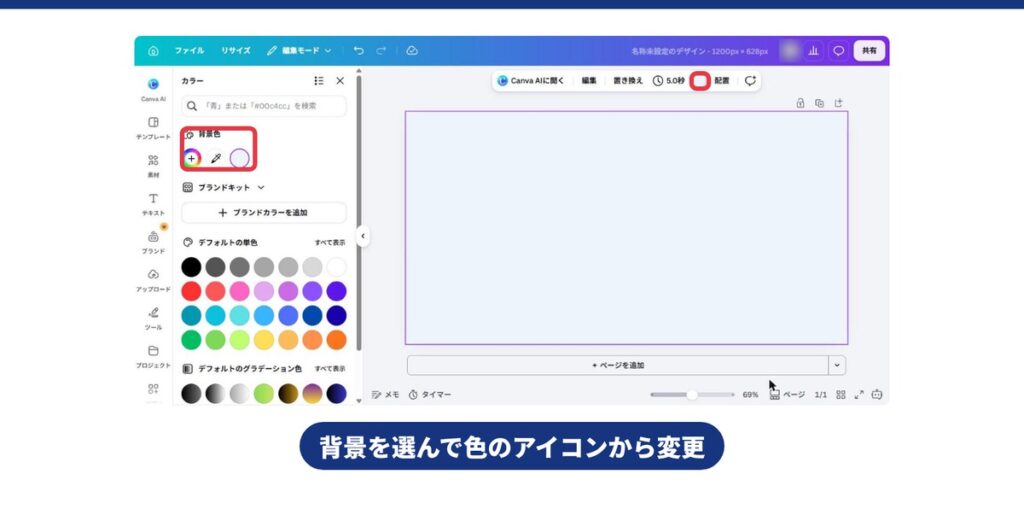Choose the pink solid color swatch
Image resolution: width=1024 pixels, height=509 pixels.
(x=240, y=291)
